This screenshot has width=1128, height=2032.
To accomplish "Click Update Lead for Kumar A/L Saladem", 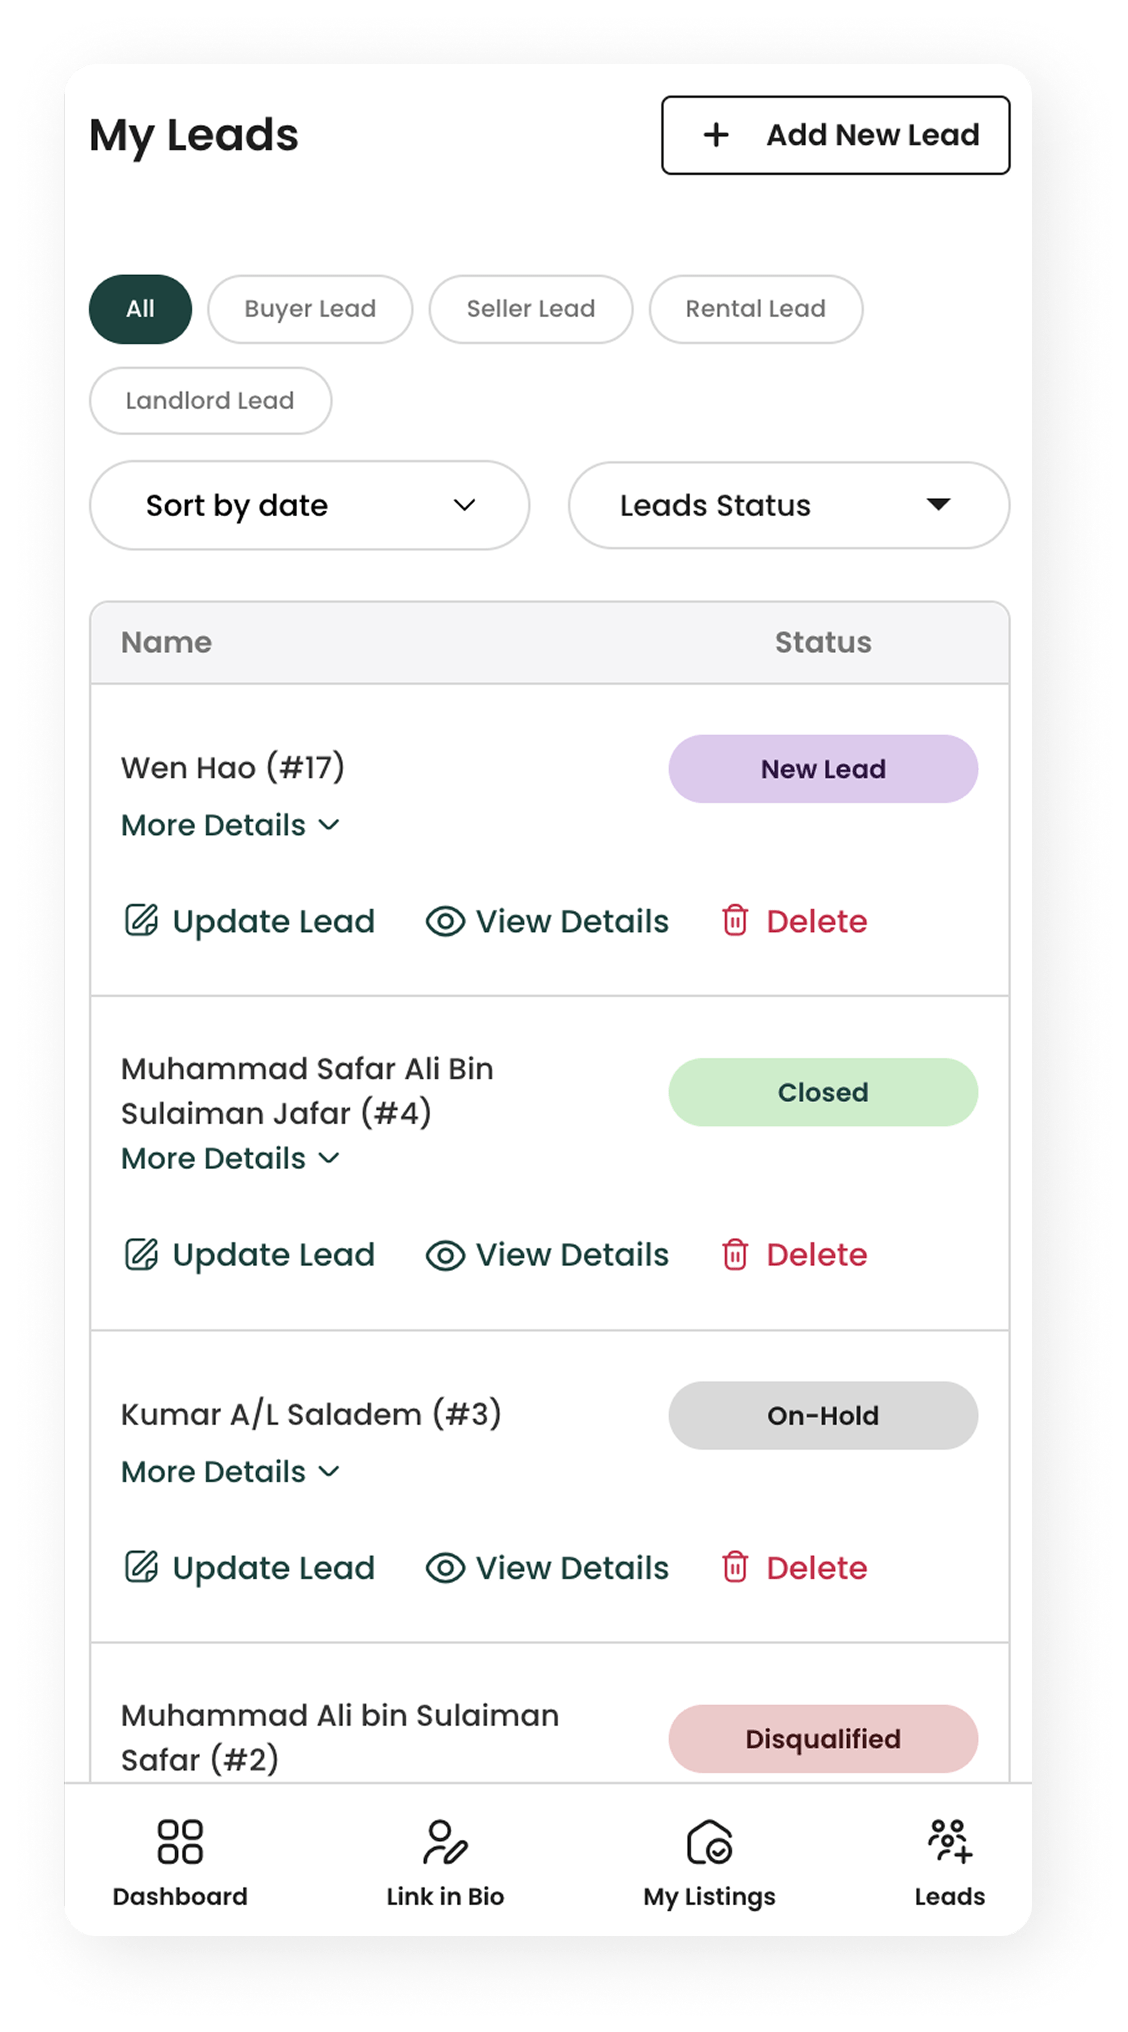I will [x=249, y=1567].
